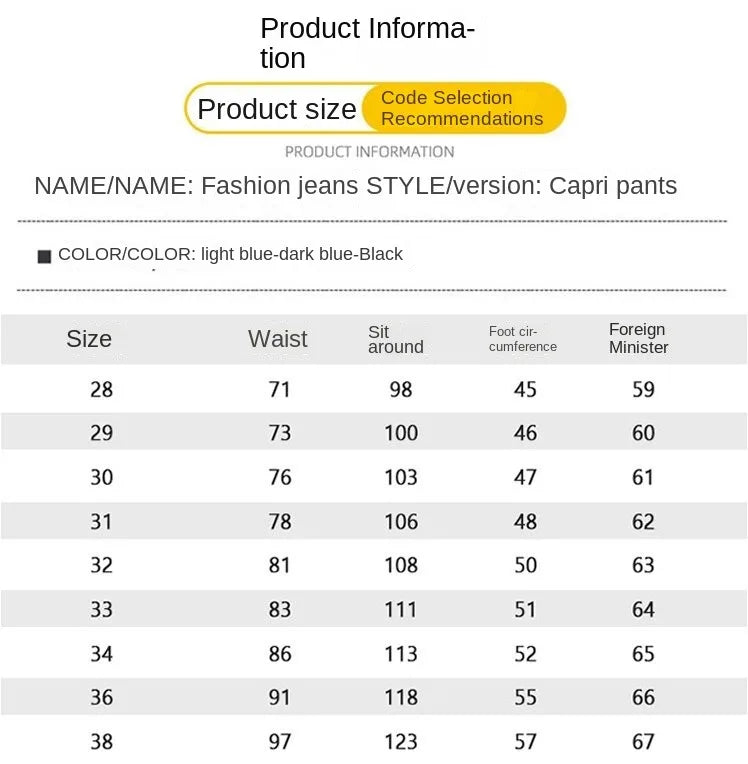
Task: Click waist value 97 for size 38
Action: [280, 742]
